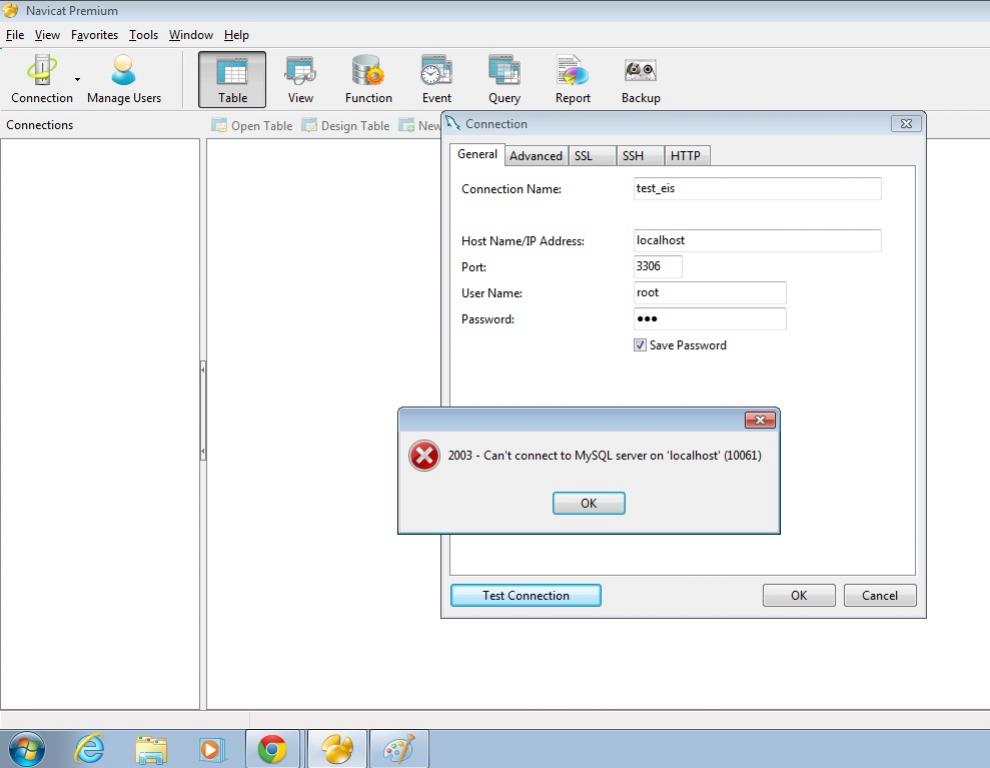The height and width of the screenshot is (768, 990).
Task: Click Open Table in object toolbar
Action: pyautogui.click(x=252, y=125)
